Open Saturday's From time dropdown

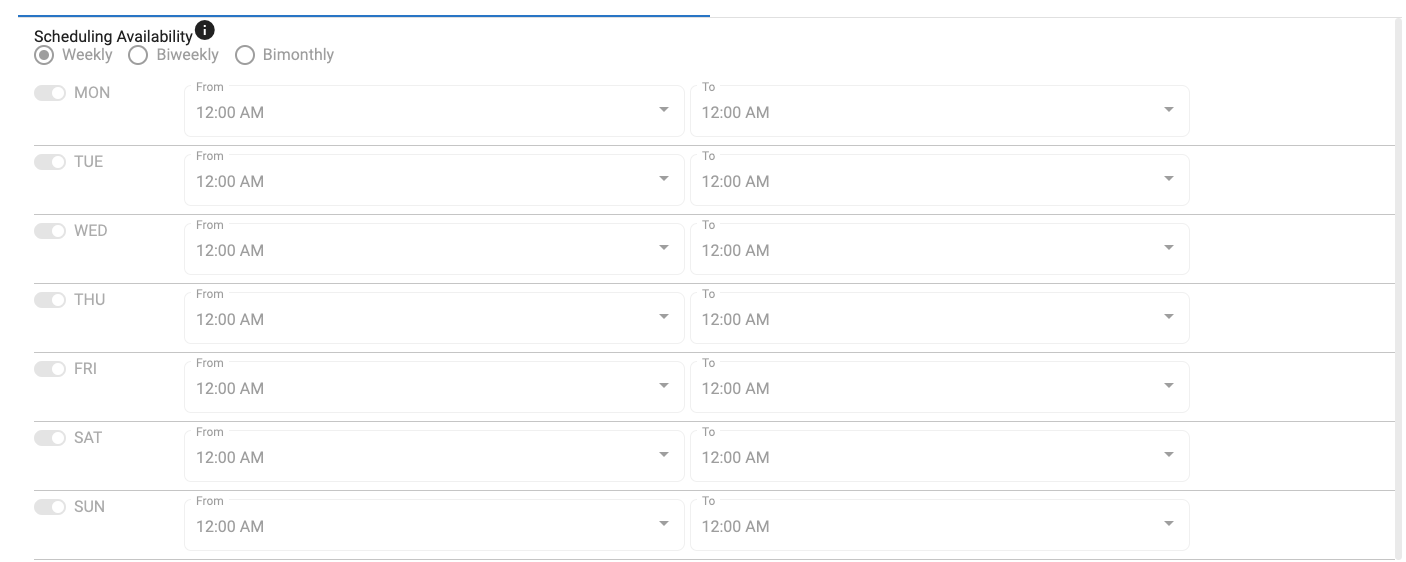[x=434, y=456]
